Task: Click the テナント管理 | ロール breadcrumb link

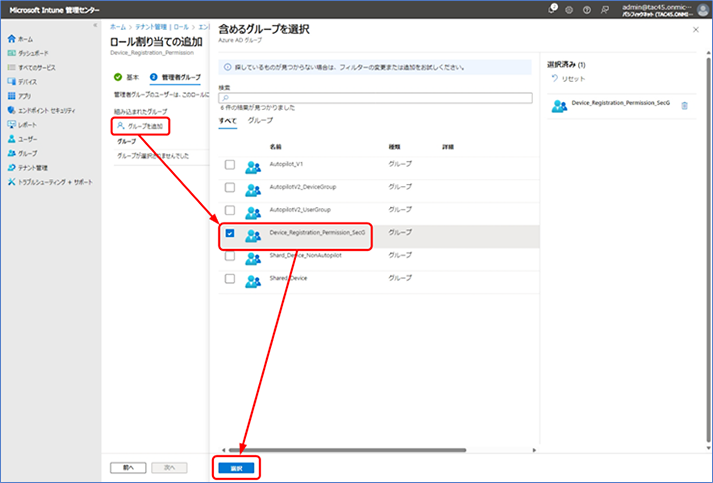Action: tap(162, 27)
